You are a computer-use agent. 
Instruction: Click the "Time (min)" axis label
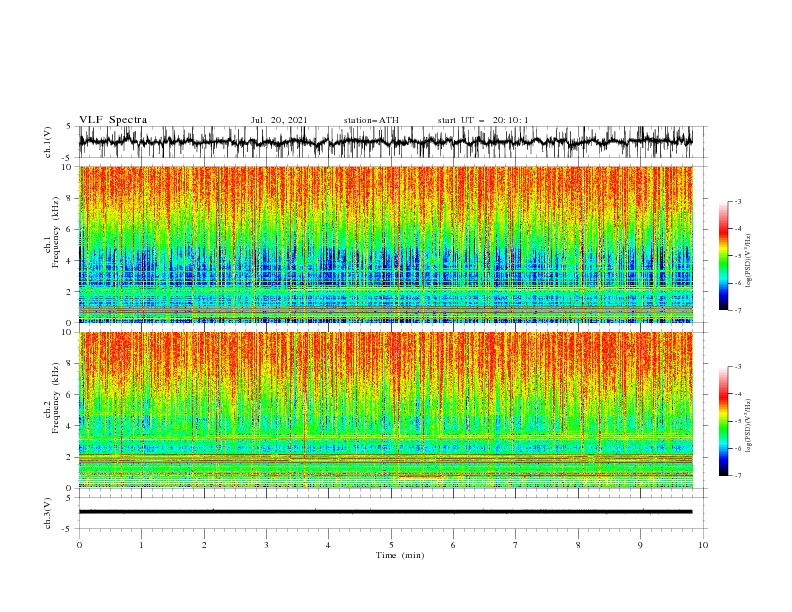click(x=400, y=555)
